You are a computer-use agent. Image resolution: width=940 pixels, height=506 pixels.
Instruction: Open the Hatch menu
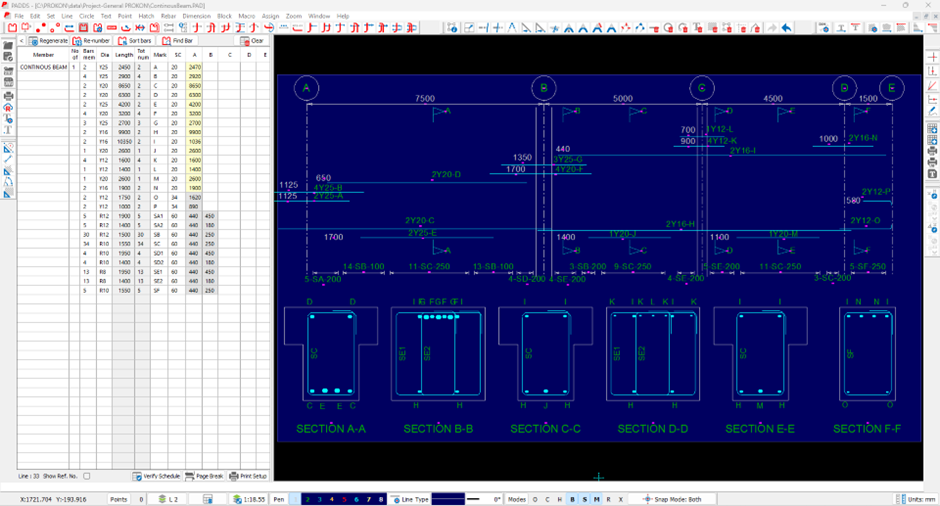coord(146,16)
